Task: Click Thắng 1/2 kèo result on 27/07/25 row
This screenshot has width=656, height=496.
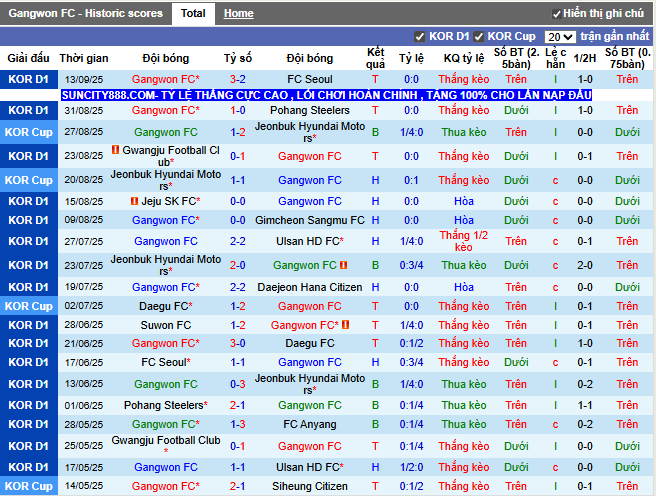Action: tap(464, 241)
